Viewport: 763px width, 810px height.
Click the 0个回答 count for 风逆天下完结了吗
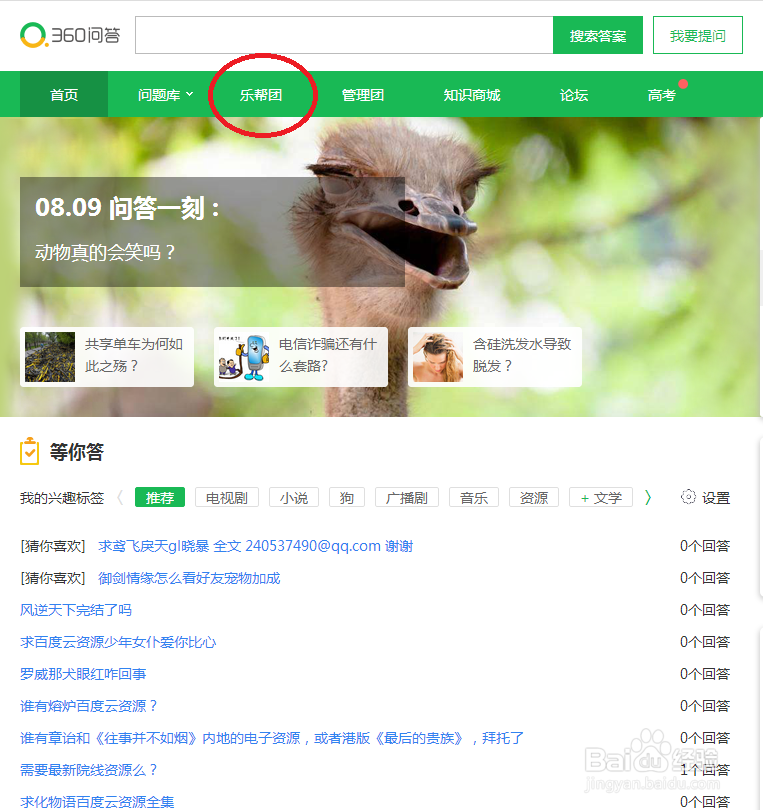click(705, 610)
